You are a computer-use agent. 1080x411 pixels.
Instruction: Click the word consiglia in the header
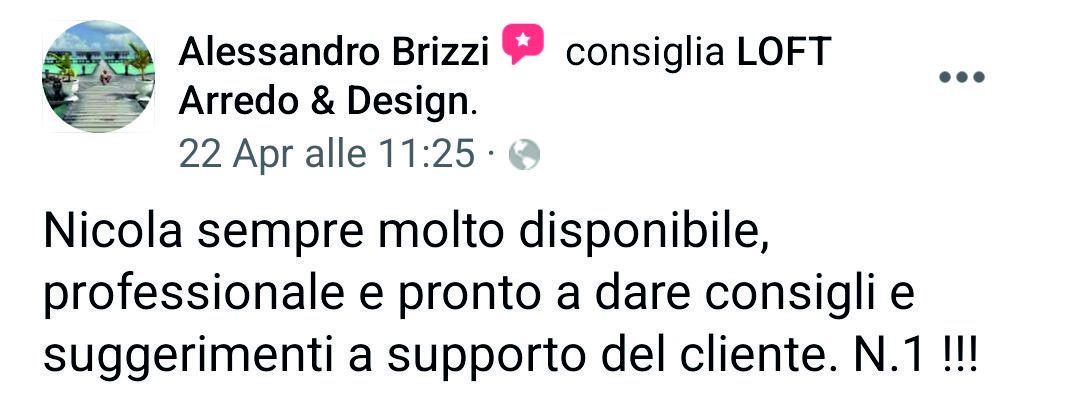[645, 54]
